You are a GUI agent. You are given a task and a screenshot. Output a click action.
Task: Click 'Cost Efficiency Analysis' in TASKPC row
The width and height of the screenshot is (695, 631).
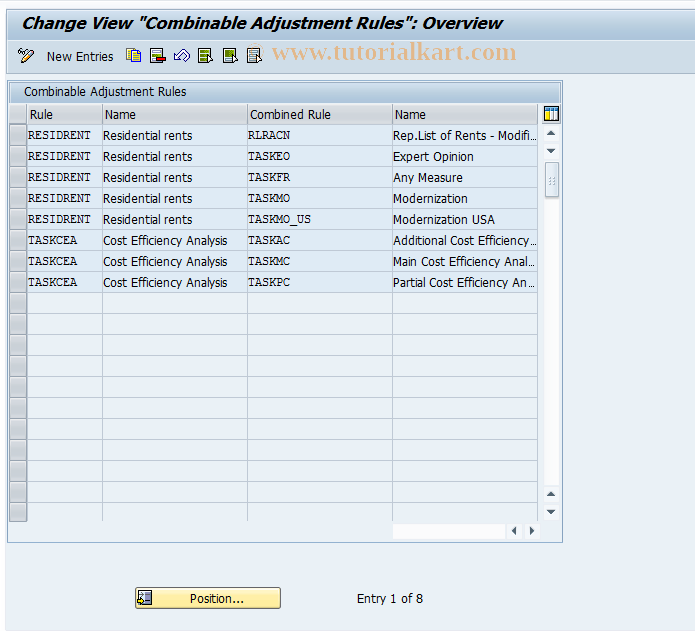click(175, 282)
